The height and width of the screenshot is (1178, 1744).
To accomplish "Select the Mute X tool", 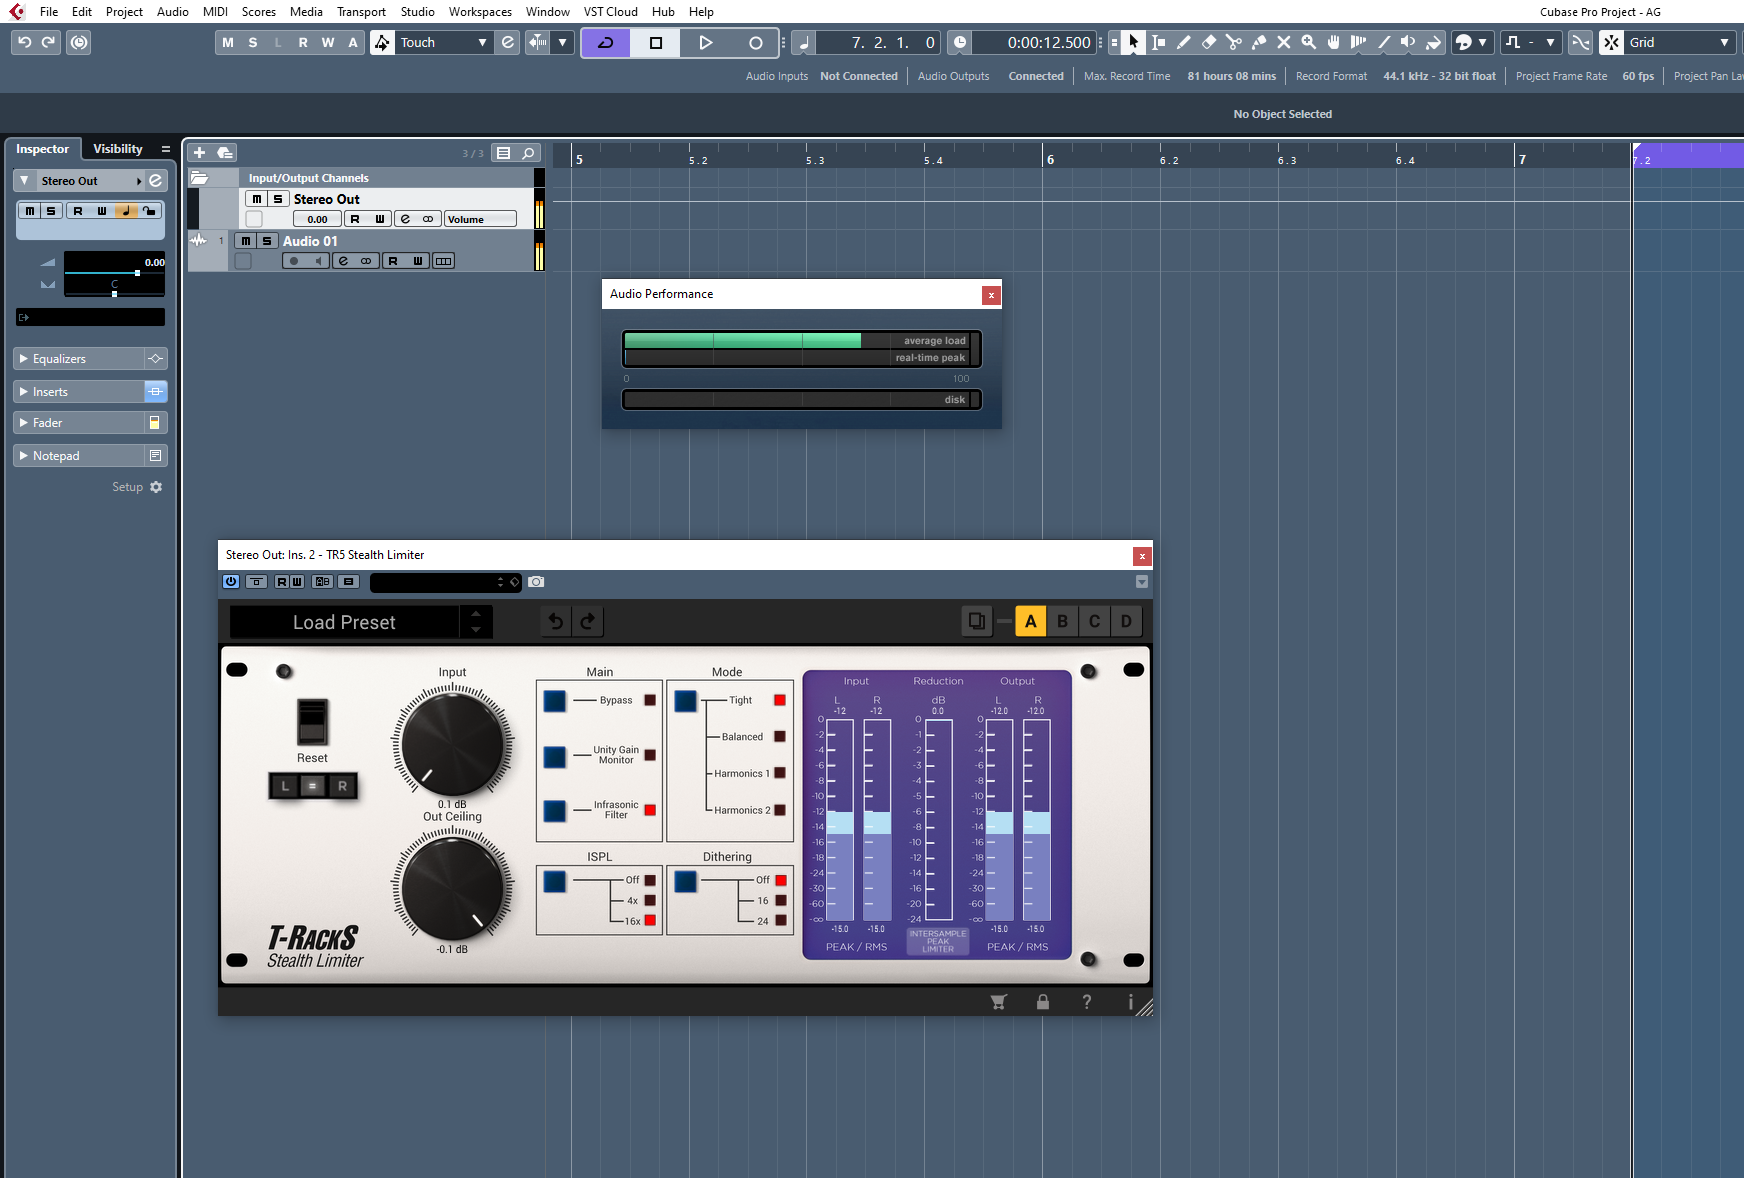I will point(1283,42).
